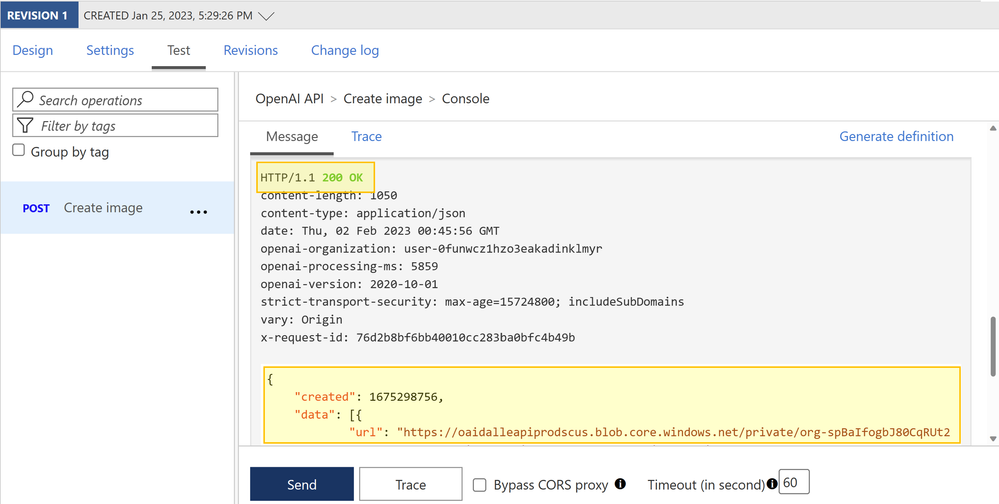Expand the revision created date chevron

(266, 16)
